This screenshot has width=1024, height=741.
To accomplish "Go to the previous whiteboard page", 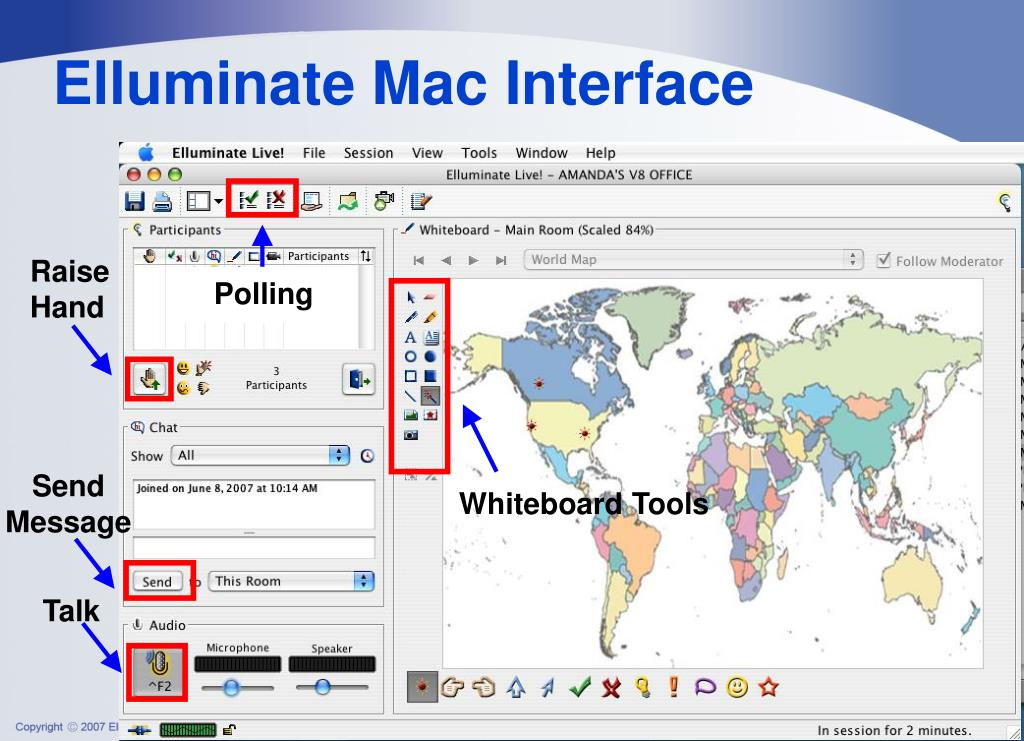I will tap(446, 260).
